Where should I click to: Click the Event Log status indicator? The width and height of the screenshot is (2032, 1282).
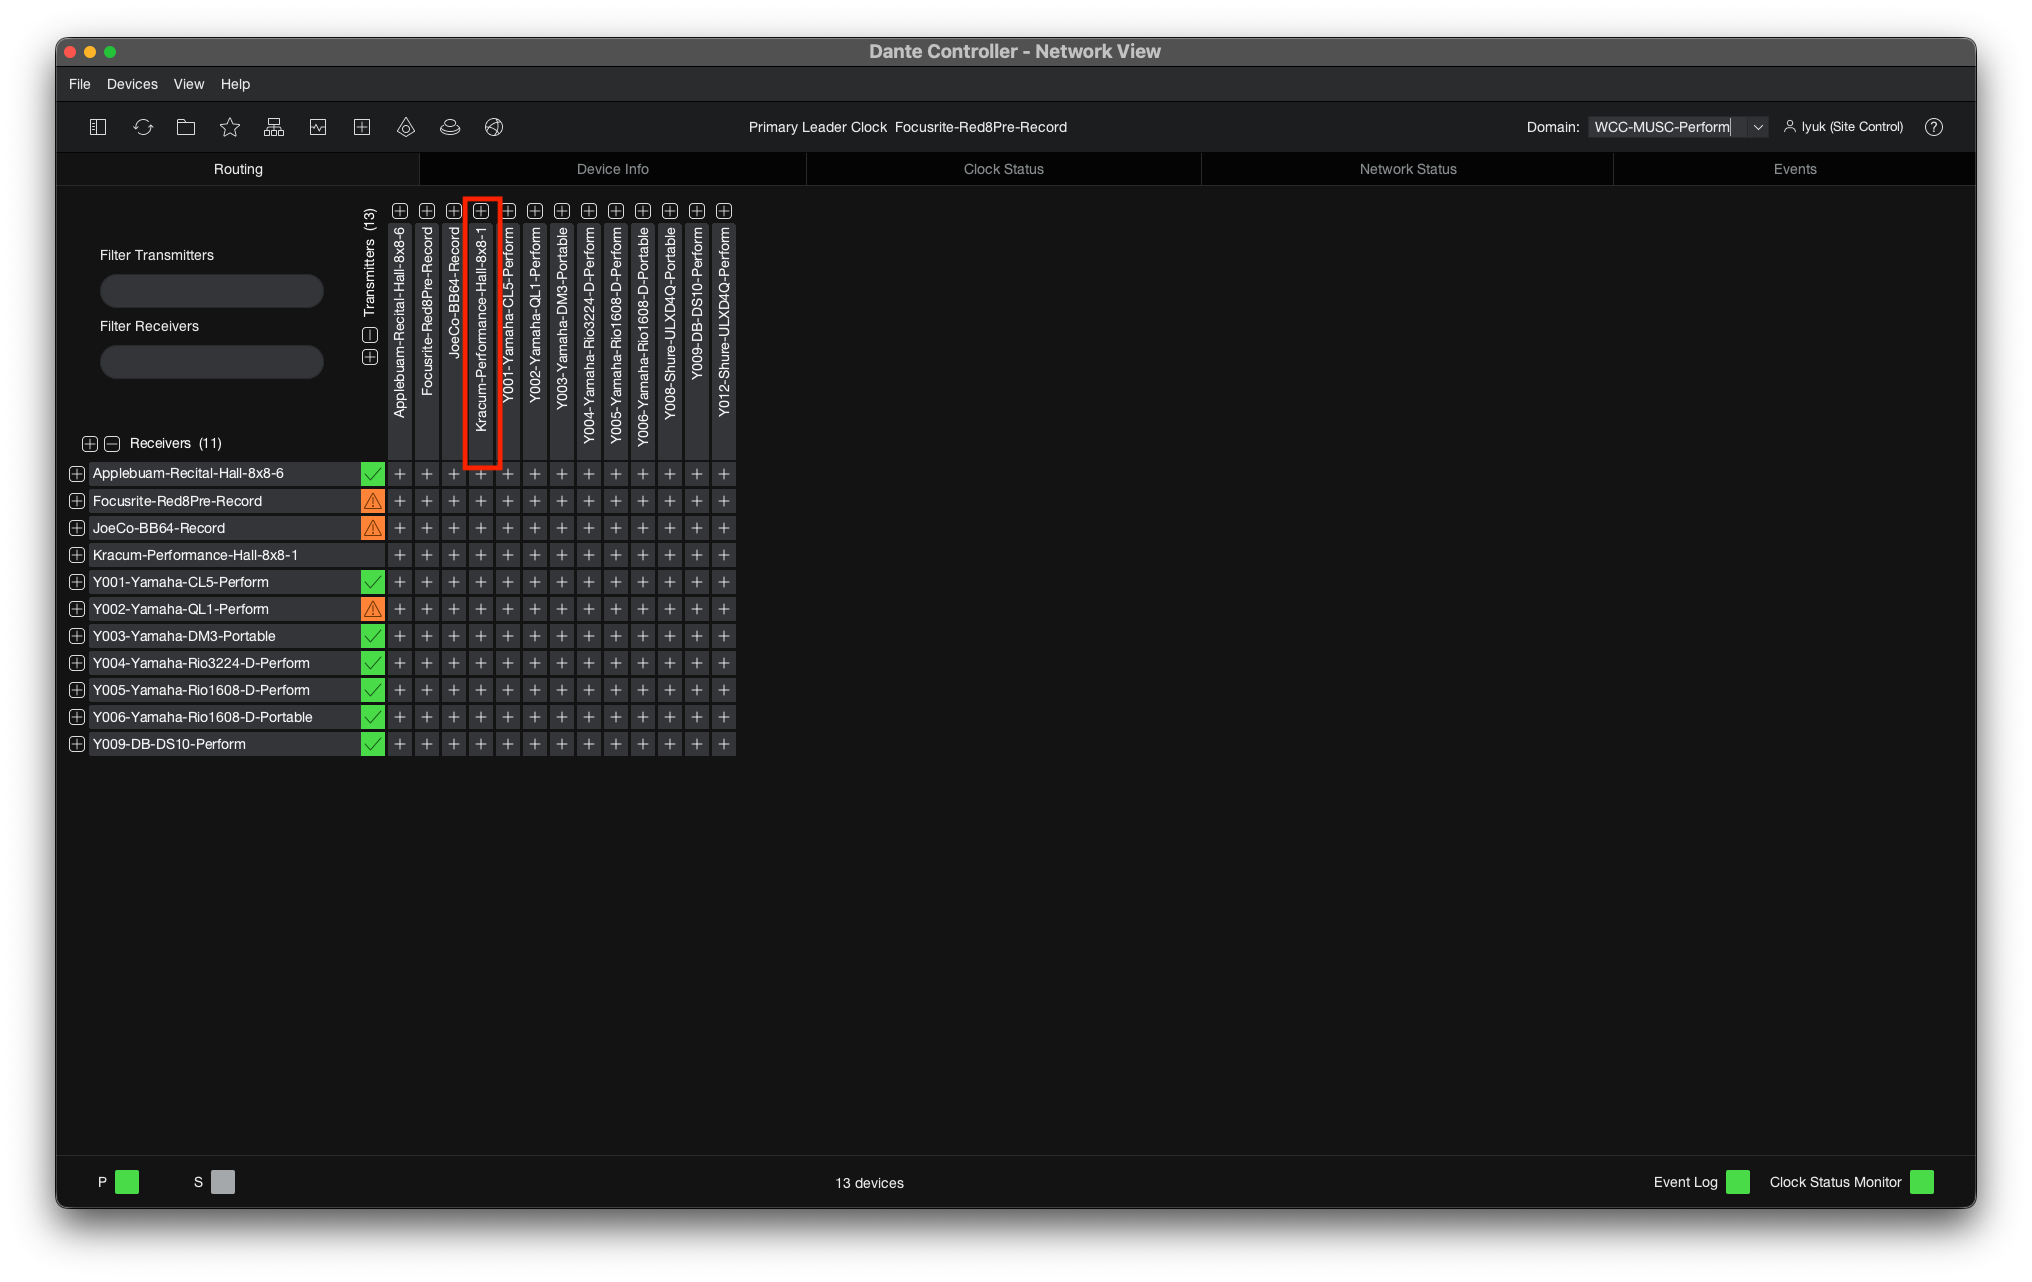[1738, 1182]
